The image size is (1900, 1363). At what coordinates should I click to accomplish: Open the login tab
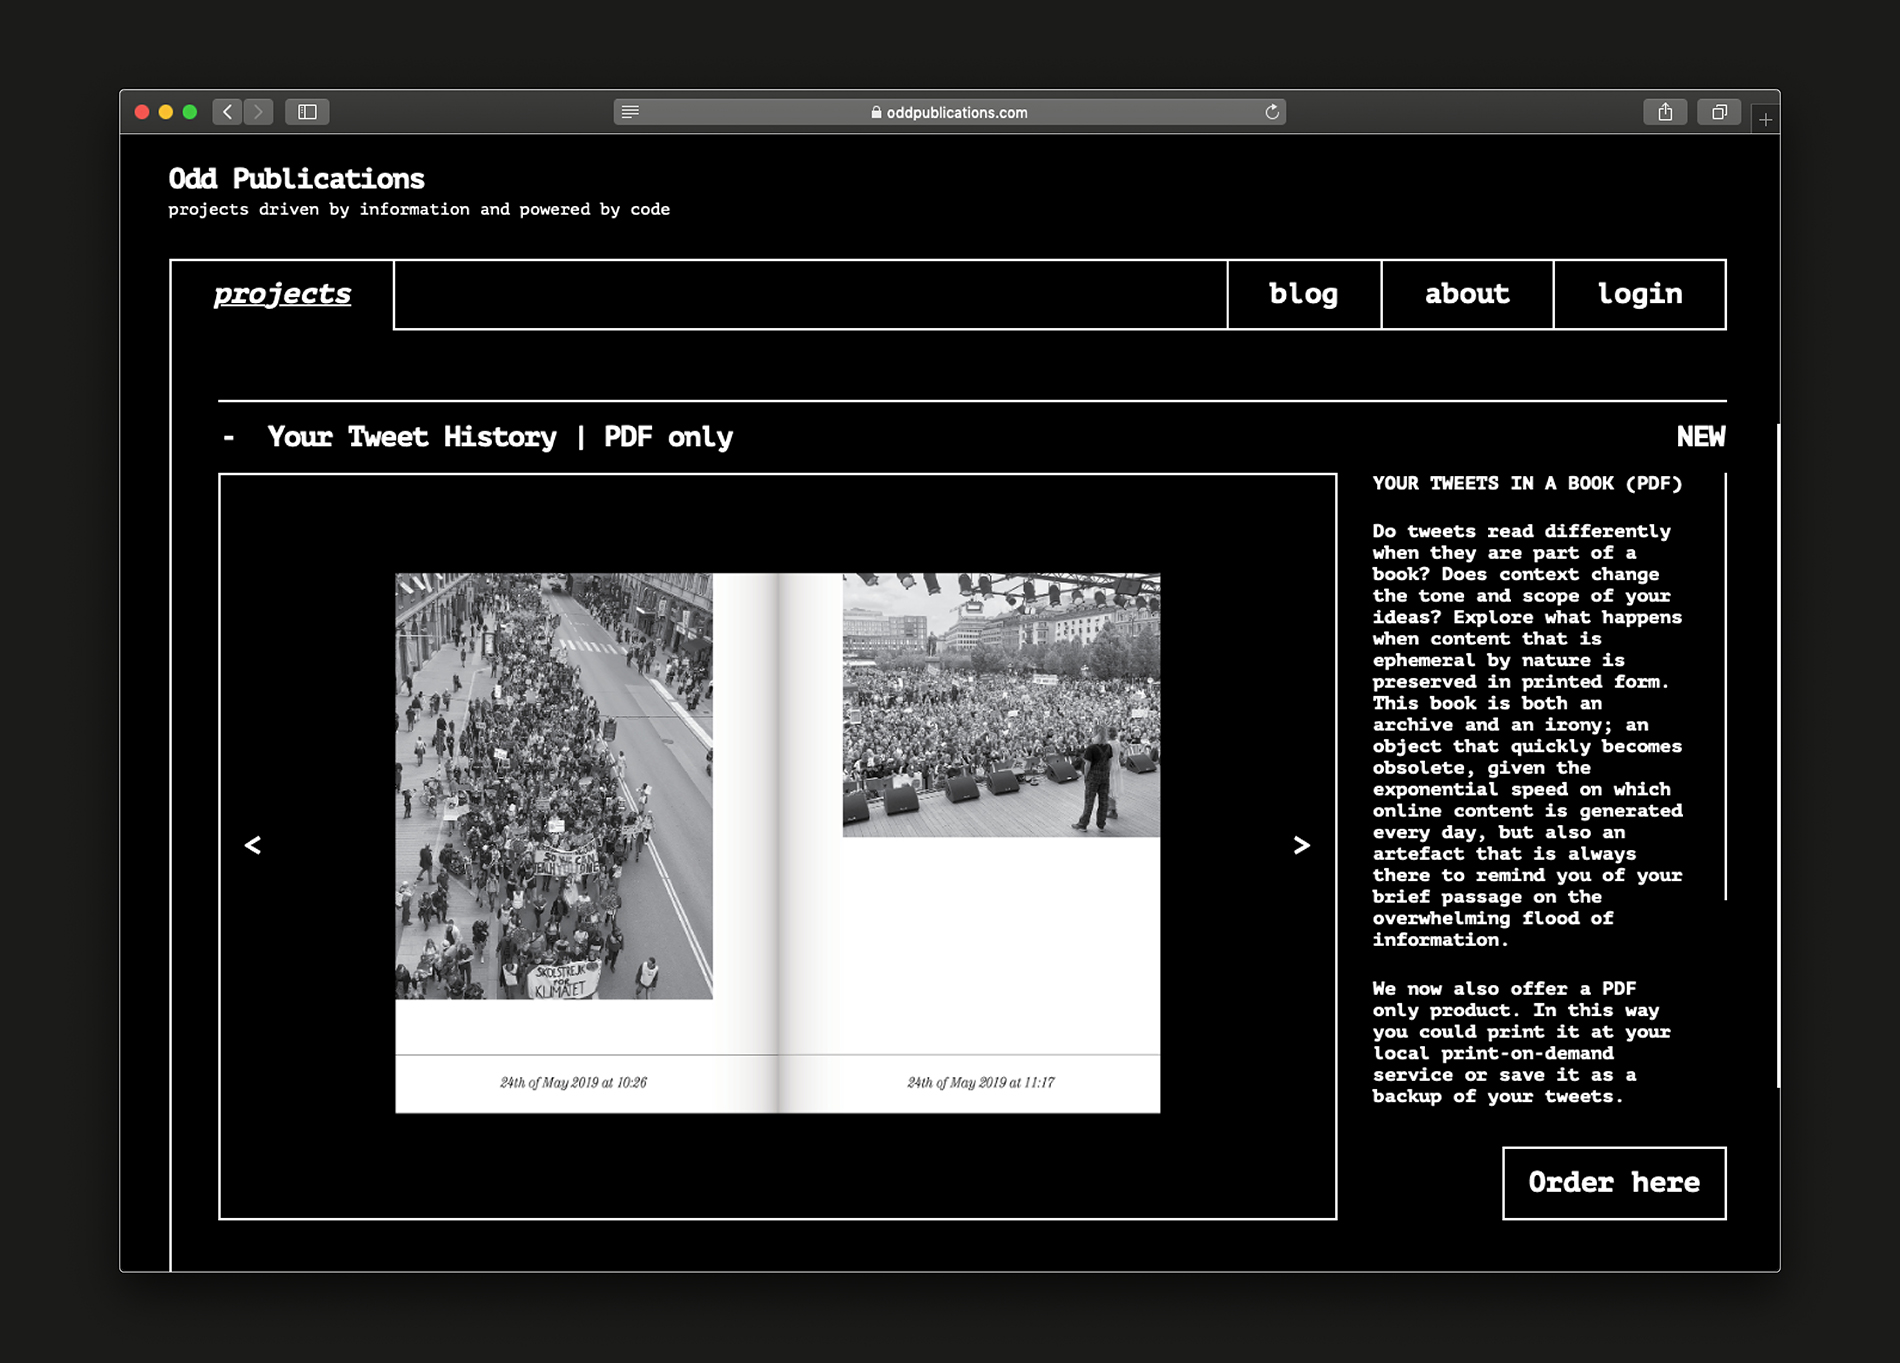pyautogui.click(x=1640, y=294)
